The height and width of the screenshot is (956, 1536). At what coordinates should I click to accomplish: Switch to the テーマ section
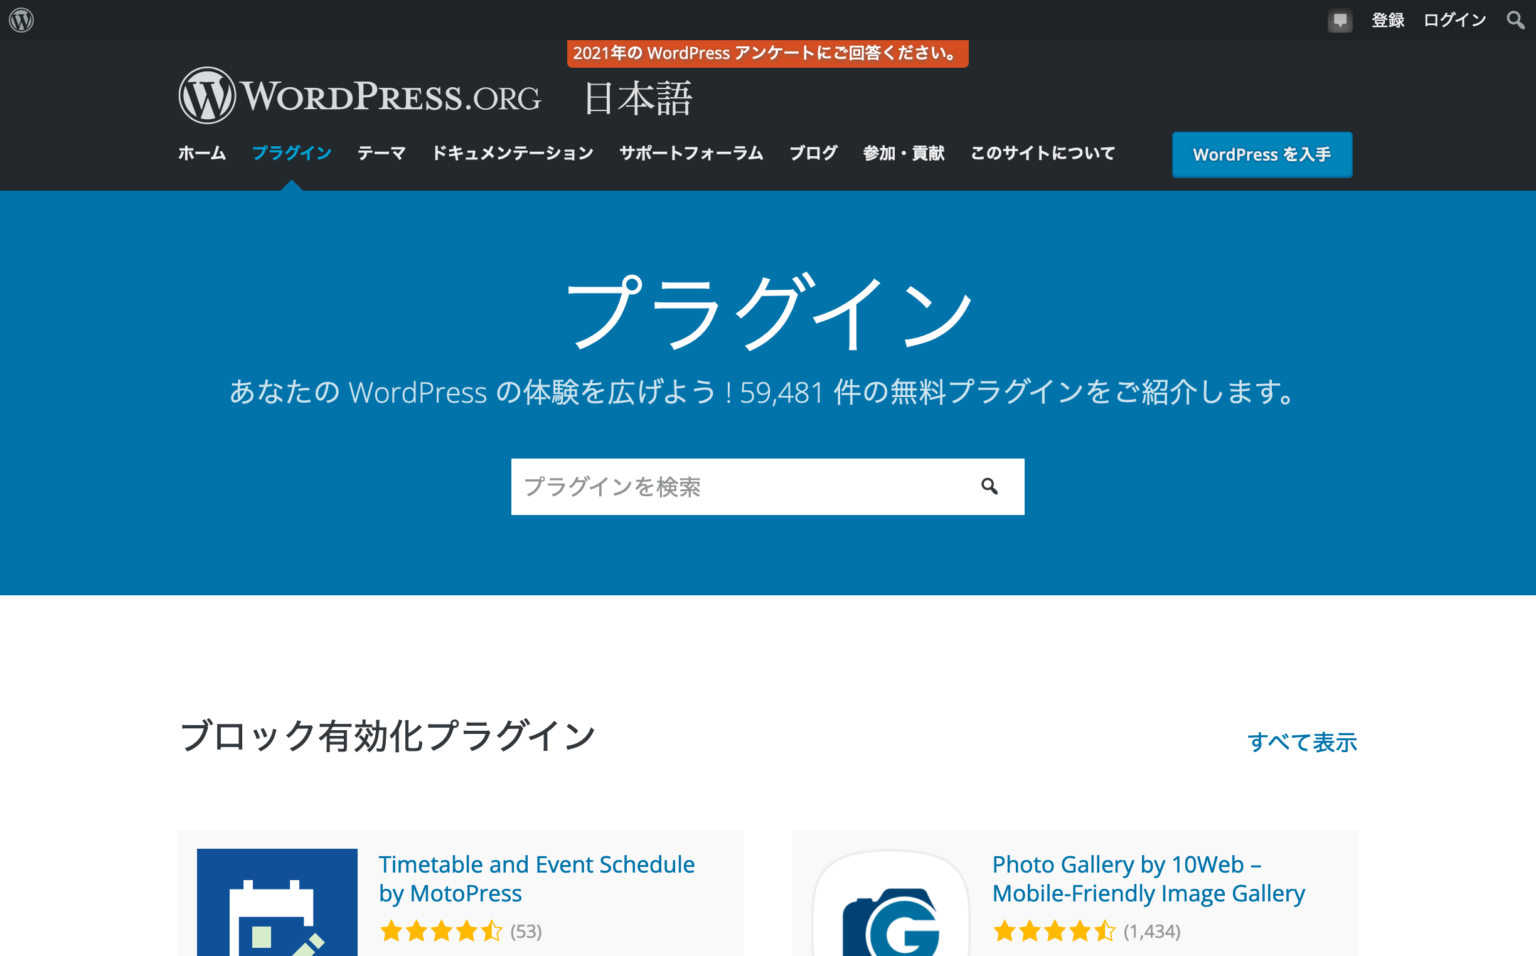(381, 153)
